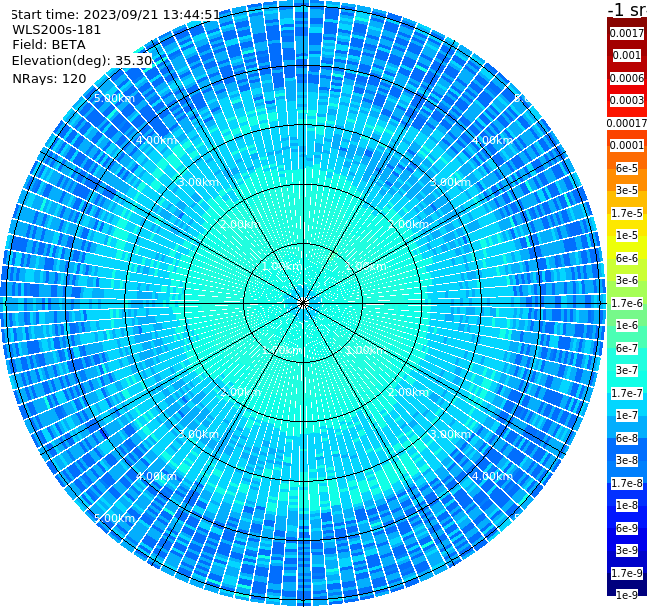Click the 0.00017 color bar label

(627, 123)
